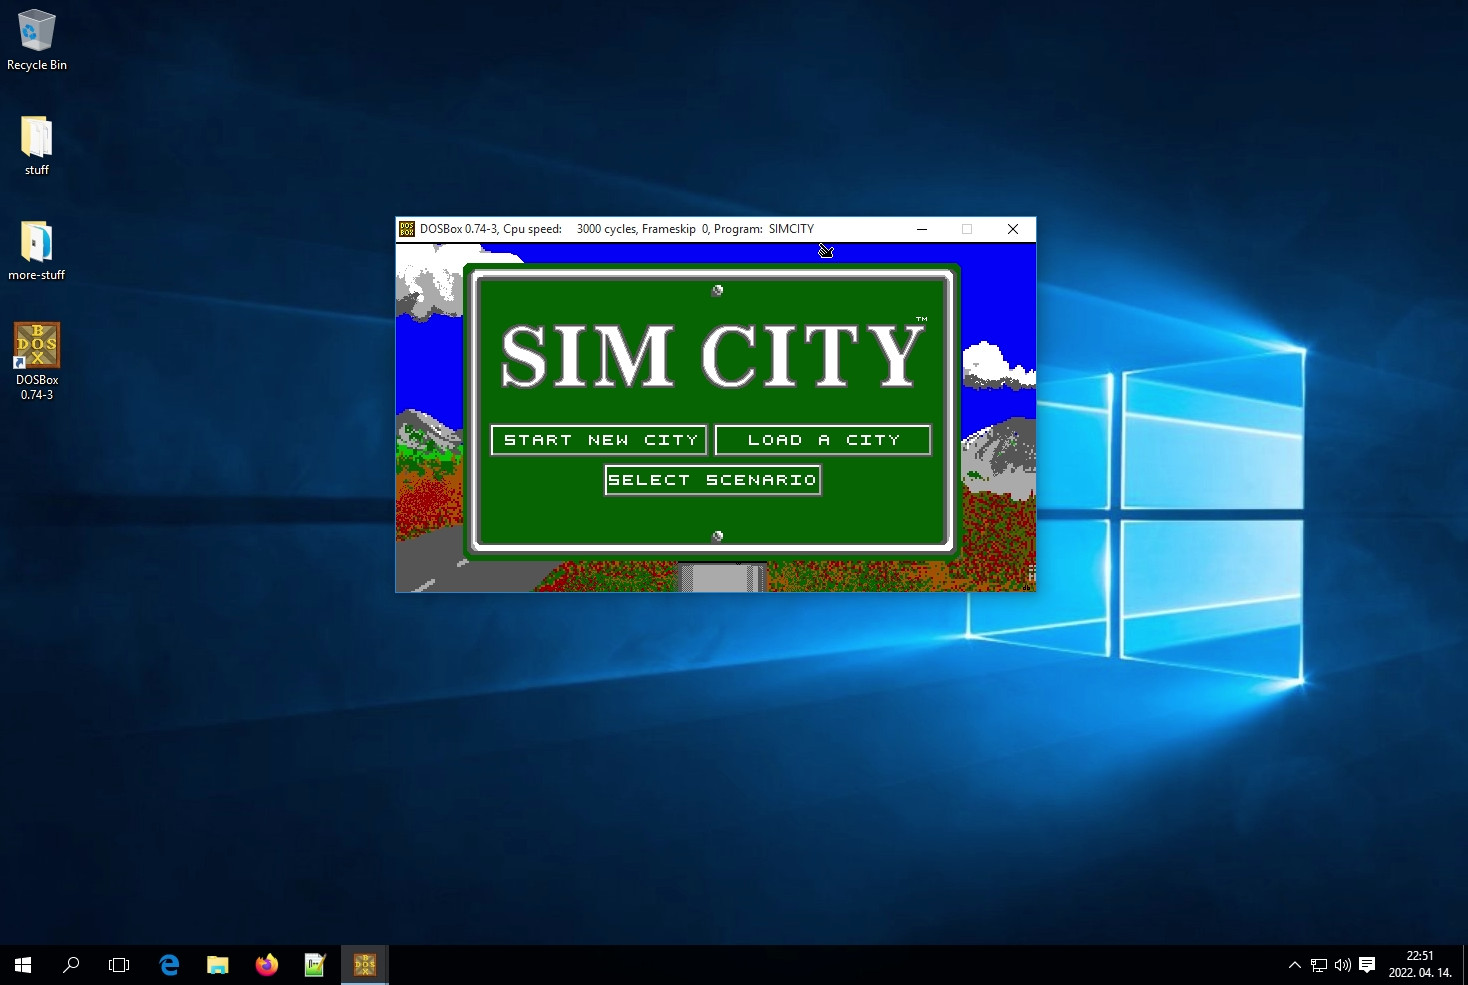Select the 'more-stuff' folder icon
Image resolution: width=1468 pixels, height=985 pixels.
37,250
